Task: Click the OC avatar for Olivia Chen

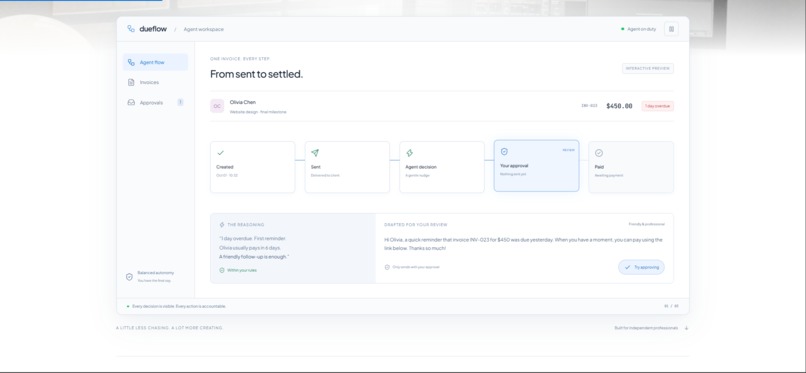Action: [x=217, y=106]
